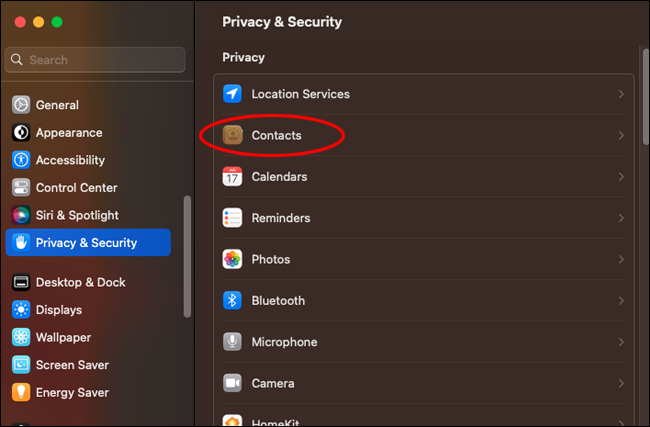Click the sidebar scrollbar
The width and height of the screenshot is (650, 427).
(x=187, y=255)
